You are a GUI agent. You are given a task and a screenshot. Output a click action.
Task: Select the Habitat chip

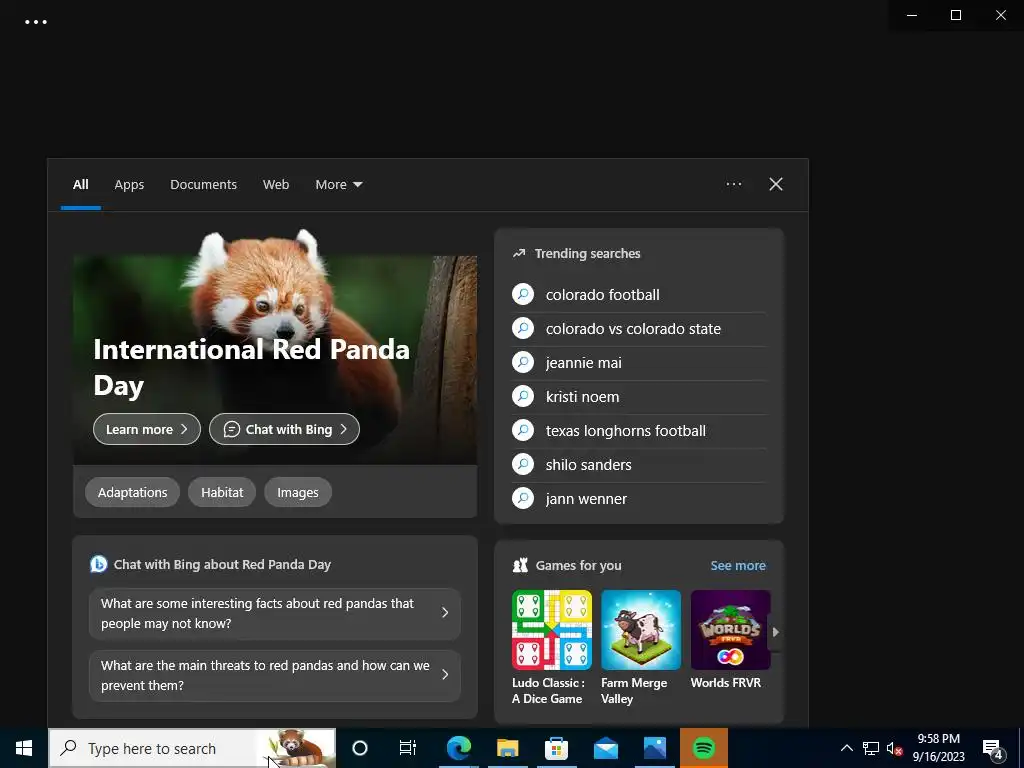221,492
